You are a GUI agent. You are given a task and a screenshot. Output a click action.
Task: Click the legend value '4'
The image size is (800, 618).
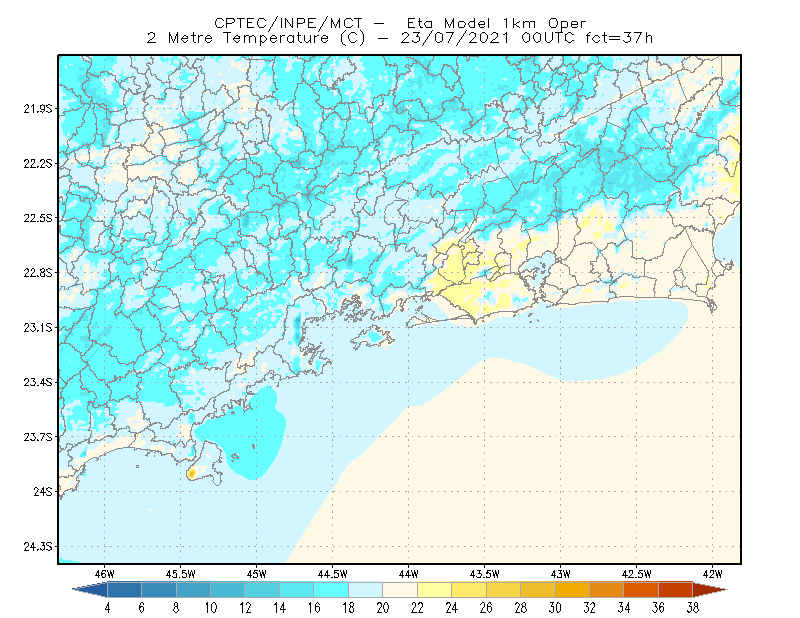(107, 608)
